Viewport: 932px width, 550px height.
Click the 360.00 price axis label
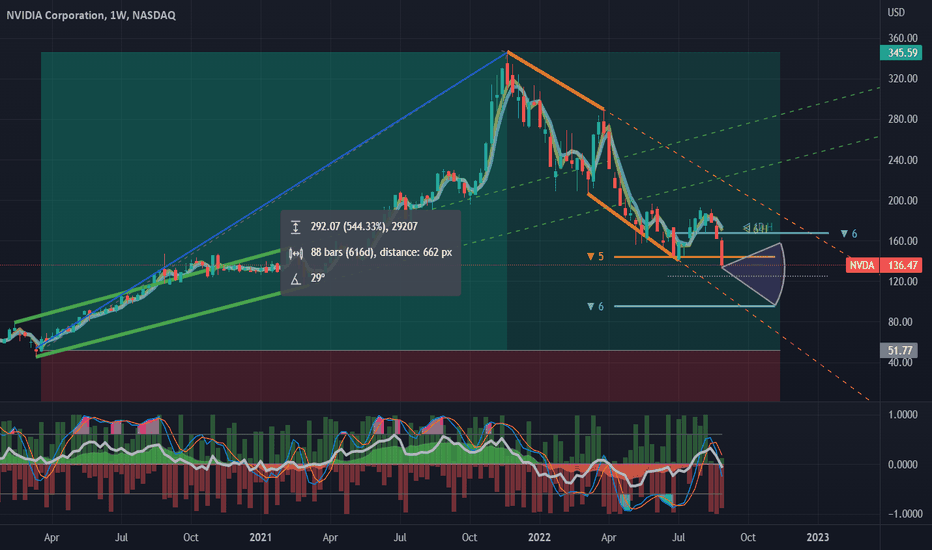point(903,38)
